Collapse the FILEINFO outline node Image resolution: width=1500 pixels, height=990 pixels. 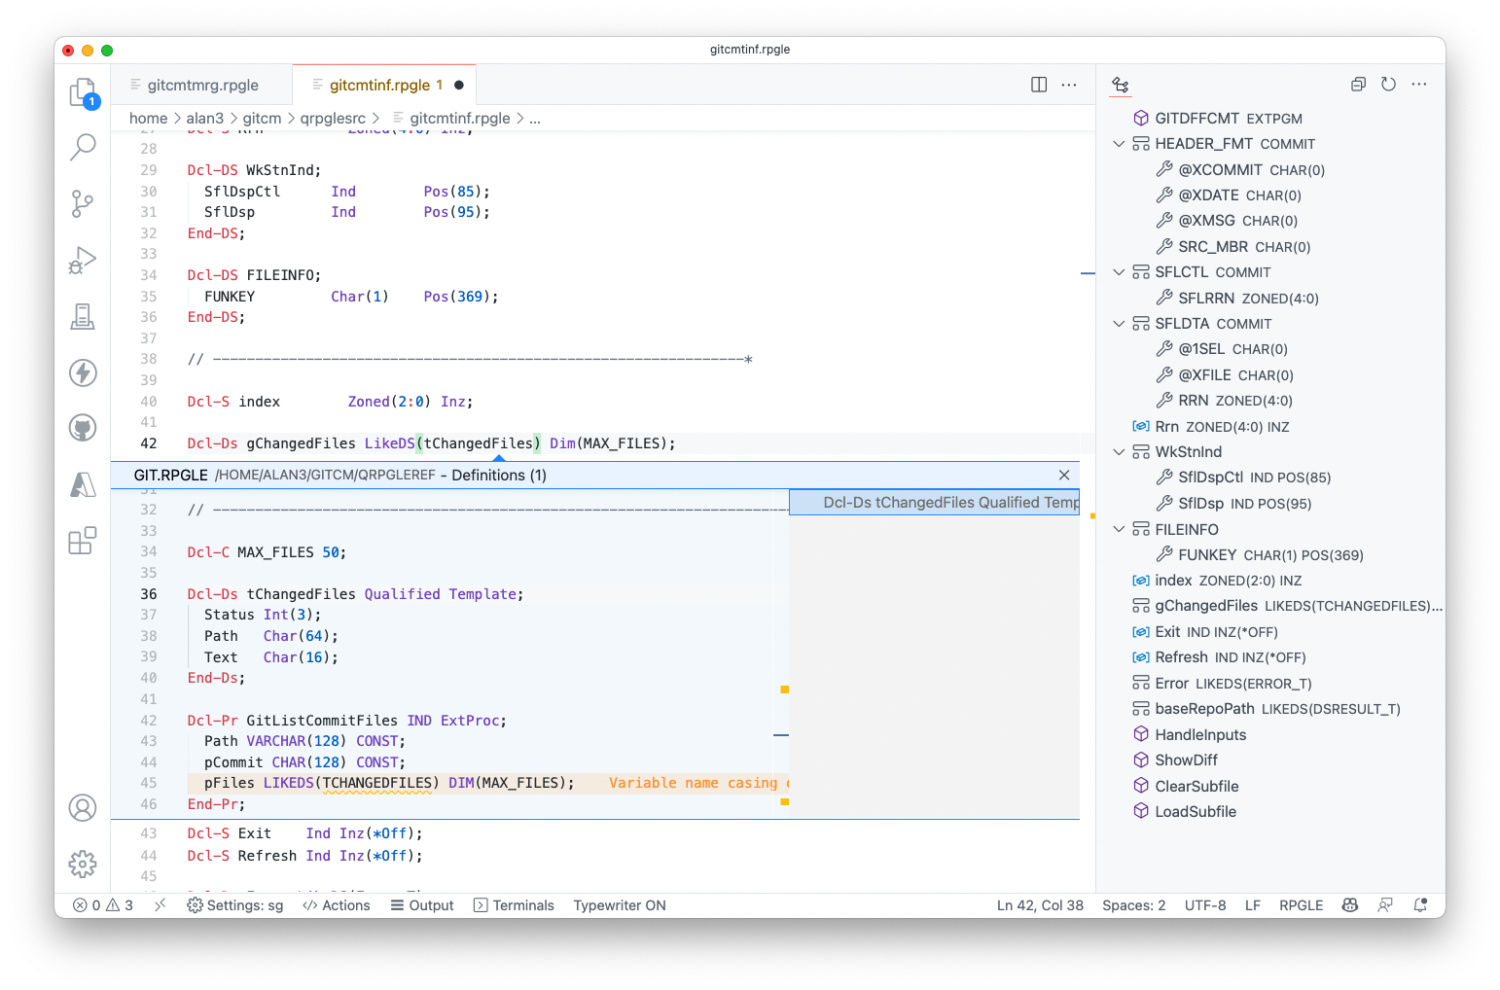(1118, 529)
